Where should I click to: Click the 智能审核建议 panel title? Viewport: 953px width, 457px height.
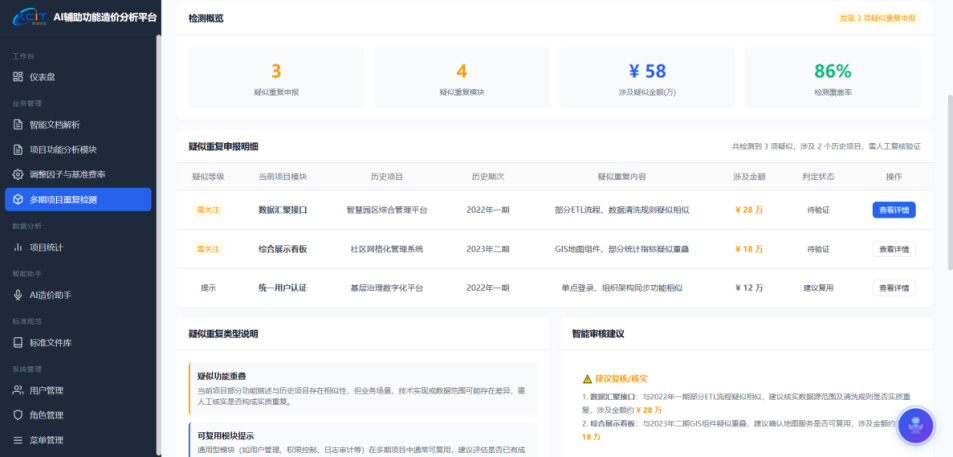[598, 334]
